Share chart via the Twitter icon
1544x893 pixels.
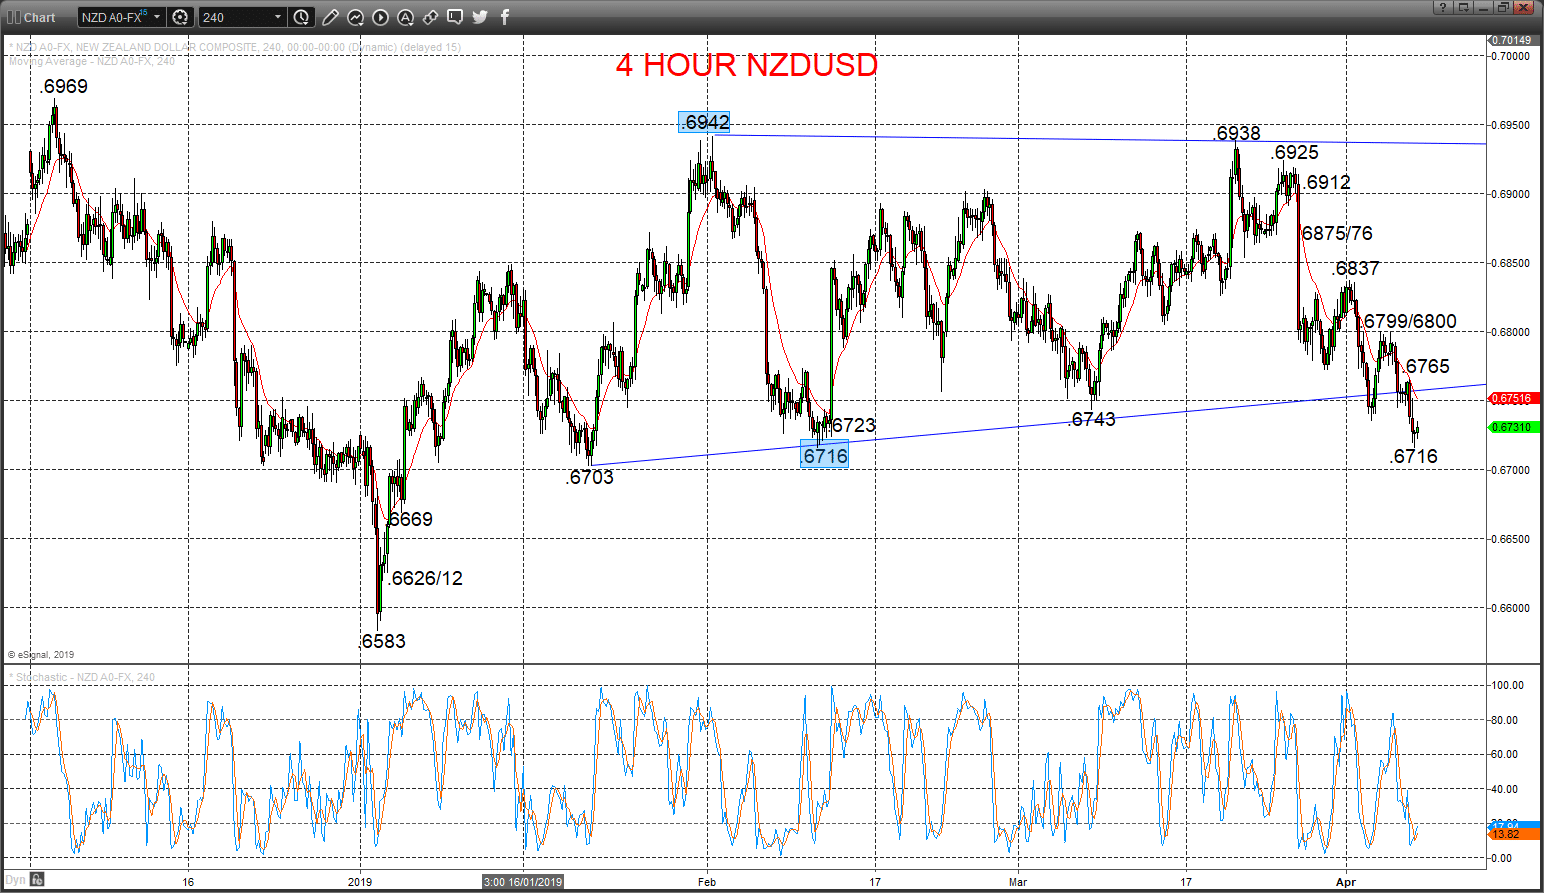coord(480,17)
